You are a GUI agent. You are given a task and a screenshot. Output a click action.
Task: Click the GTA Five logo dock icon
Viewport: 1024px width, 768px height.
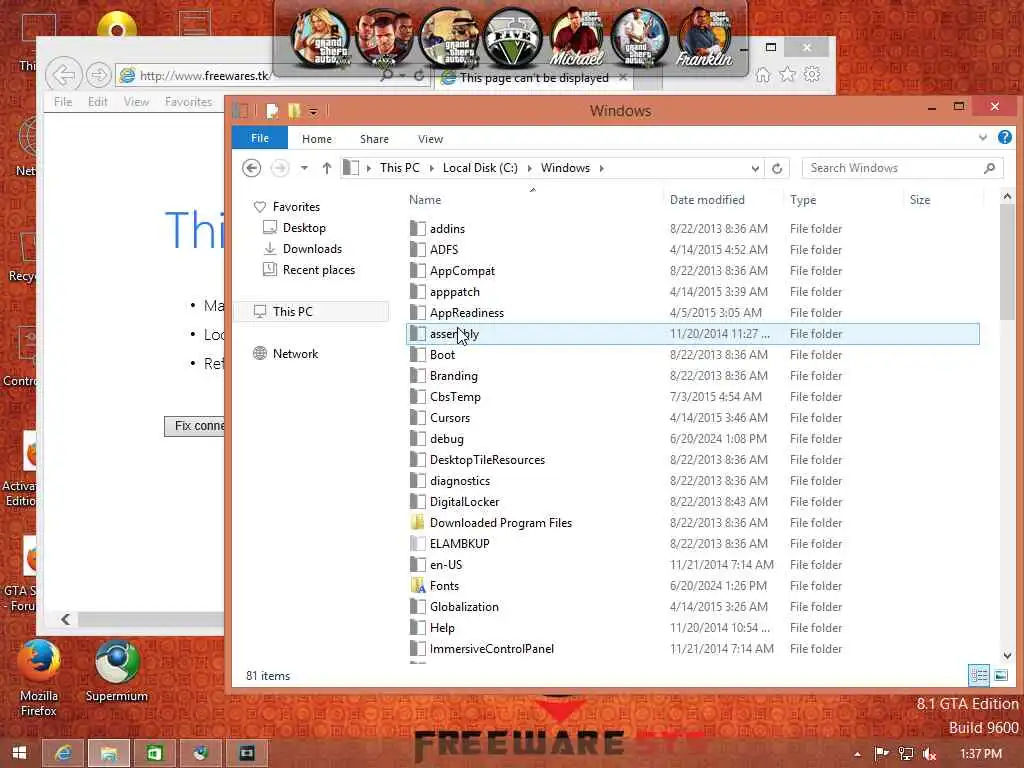click(513, 38)
